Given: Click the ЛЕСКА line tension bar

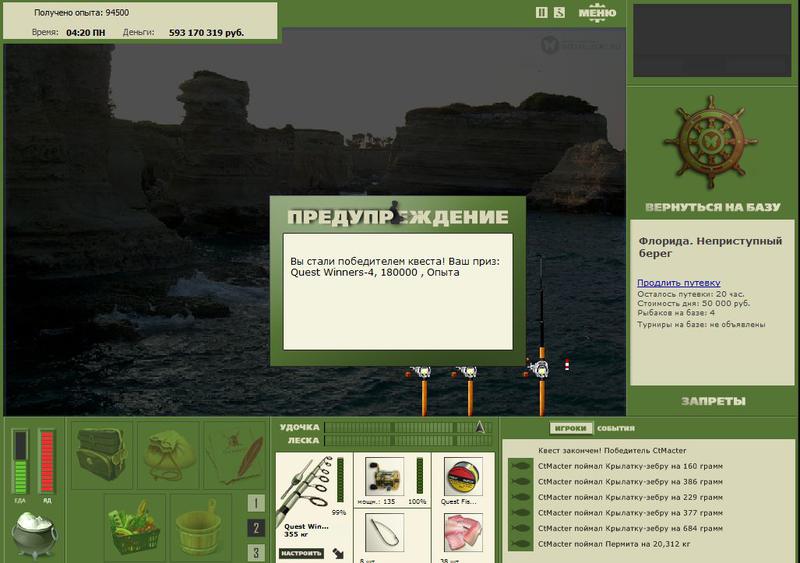Looking at the screenshot, I should 408,440.
